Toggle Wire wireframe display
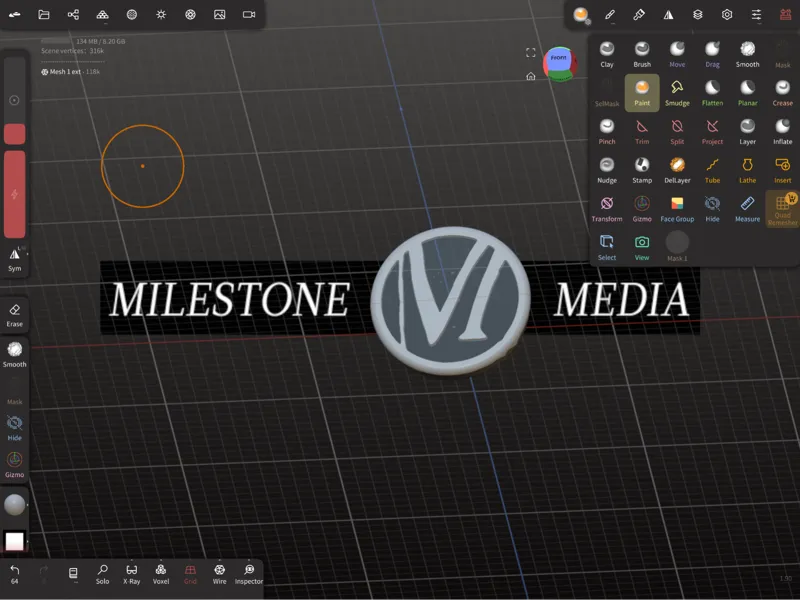Screen dimensions: 800x600 (219, 574)
